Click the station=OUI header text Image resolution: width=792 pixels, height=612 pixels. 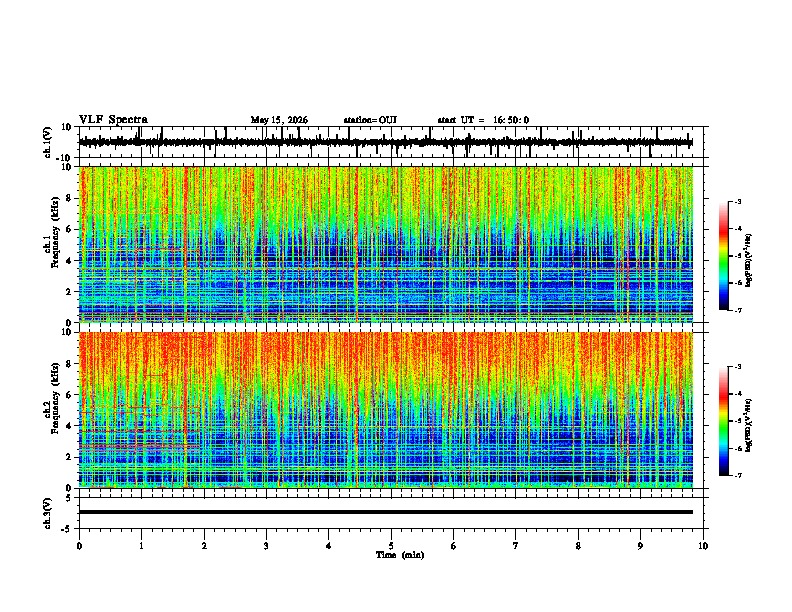pos(370,120)
